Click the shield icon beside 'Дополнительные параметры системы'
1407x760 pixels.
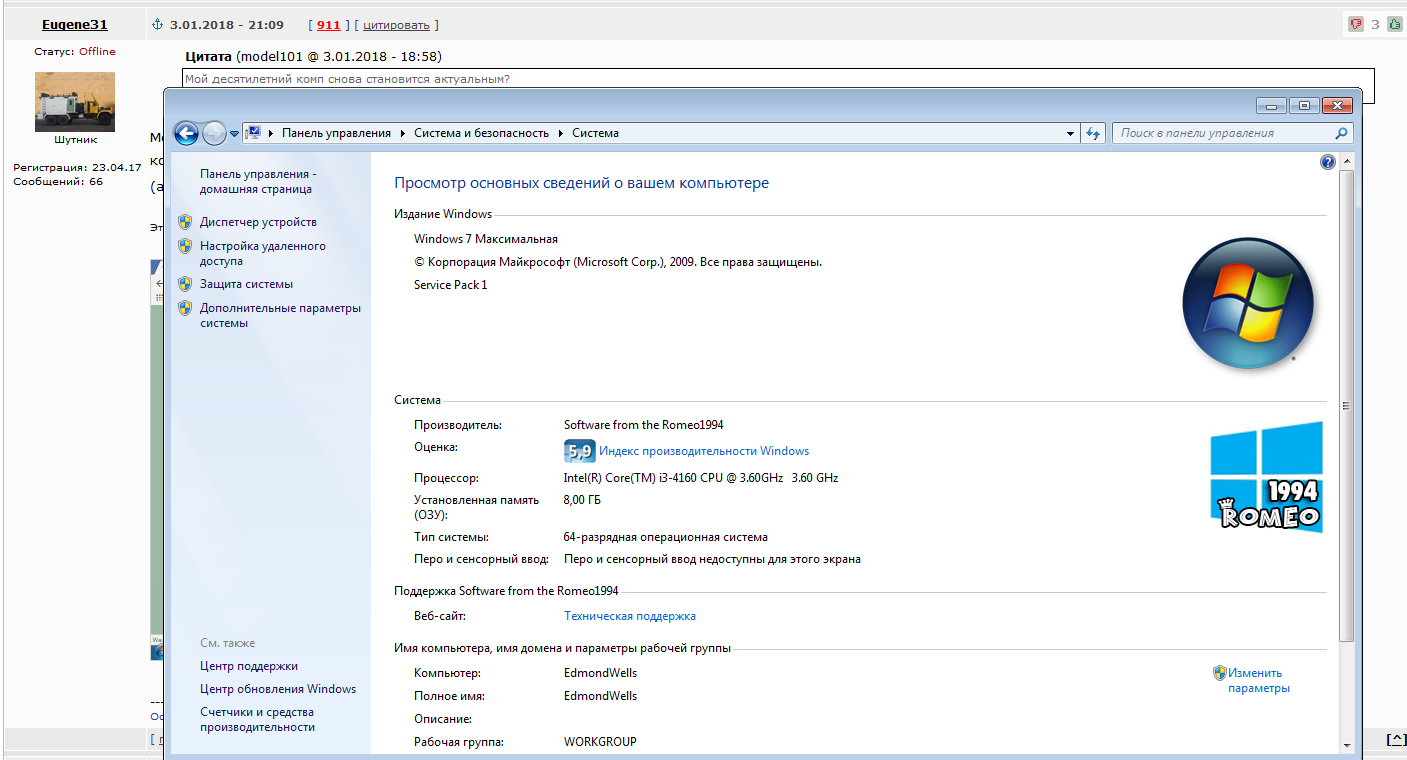185,308
